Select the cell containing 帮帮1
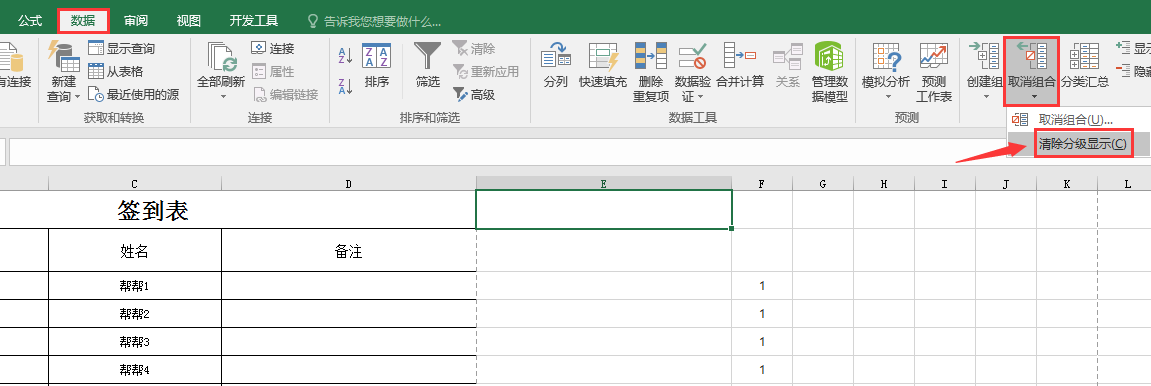Viewport: 1151px width, 386px height. (134, 285)
